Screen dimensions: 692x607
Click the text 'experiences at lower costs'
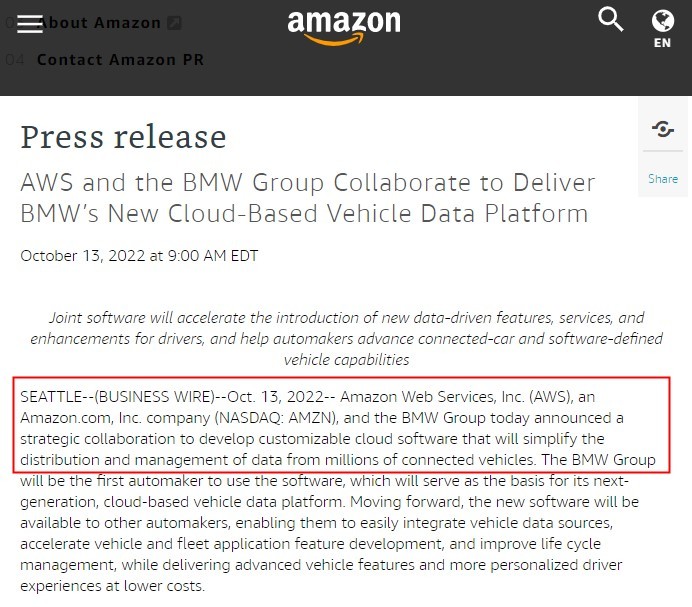(x=113, y=586)
